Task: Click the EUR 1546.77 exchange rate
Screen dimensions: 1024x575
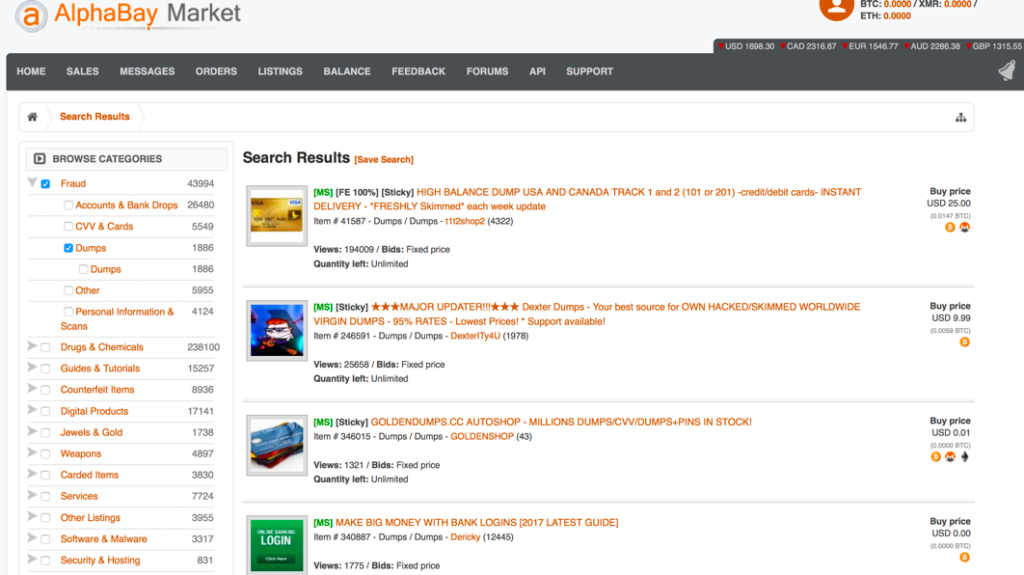Action: [870, 46]
